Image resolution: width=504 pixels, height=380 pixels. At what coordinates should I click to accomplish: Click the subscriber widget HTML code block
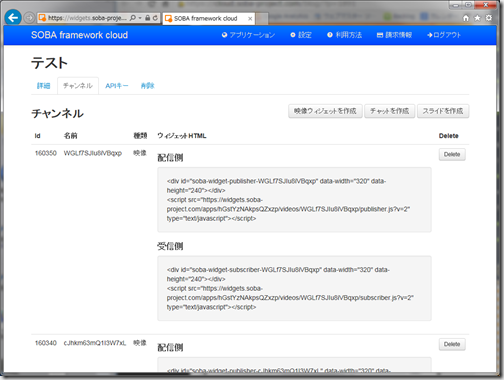click(294, 288)
